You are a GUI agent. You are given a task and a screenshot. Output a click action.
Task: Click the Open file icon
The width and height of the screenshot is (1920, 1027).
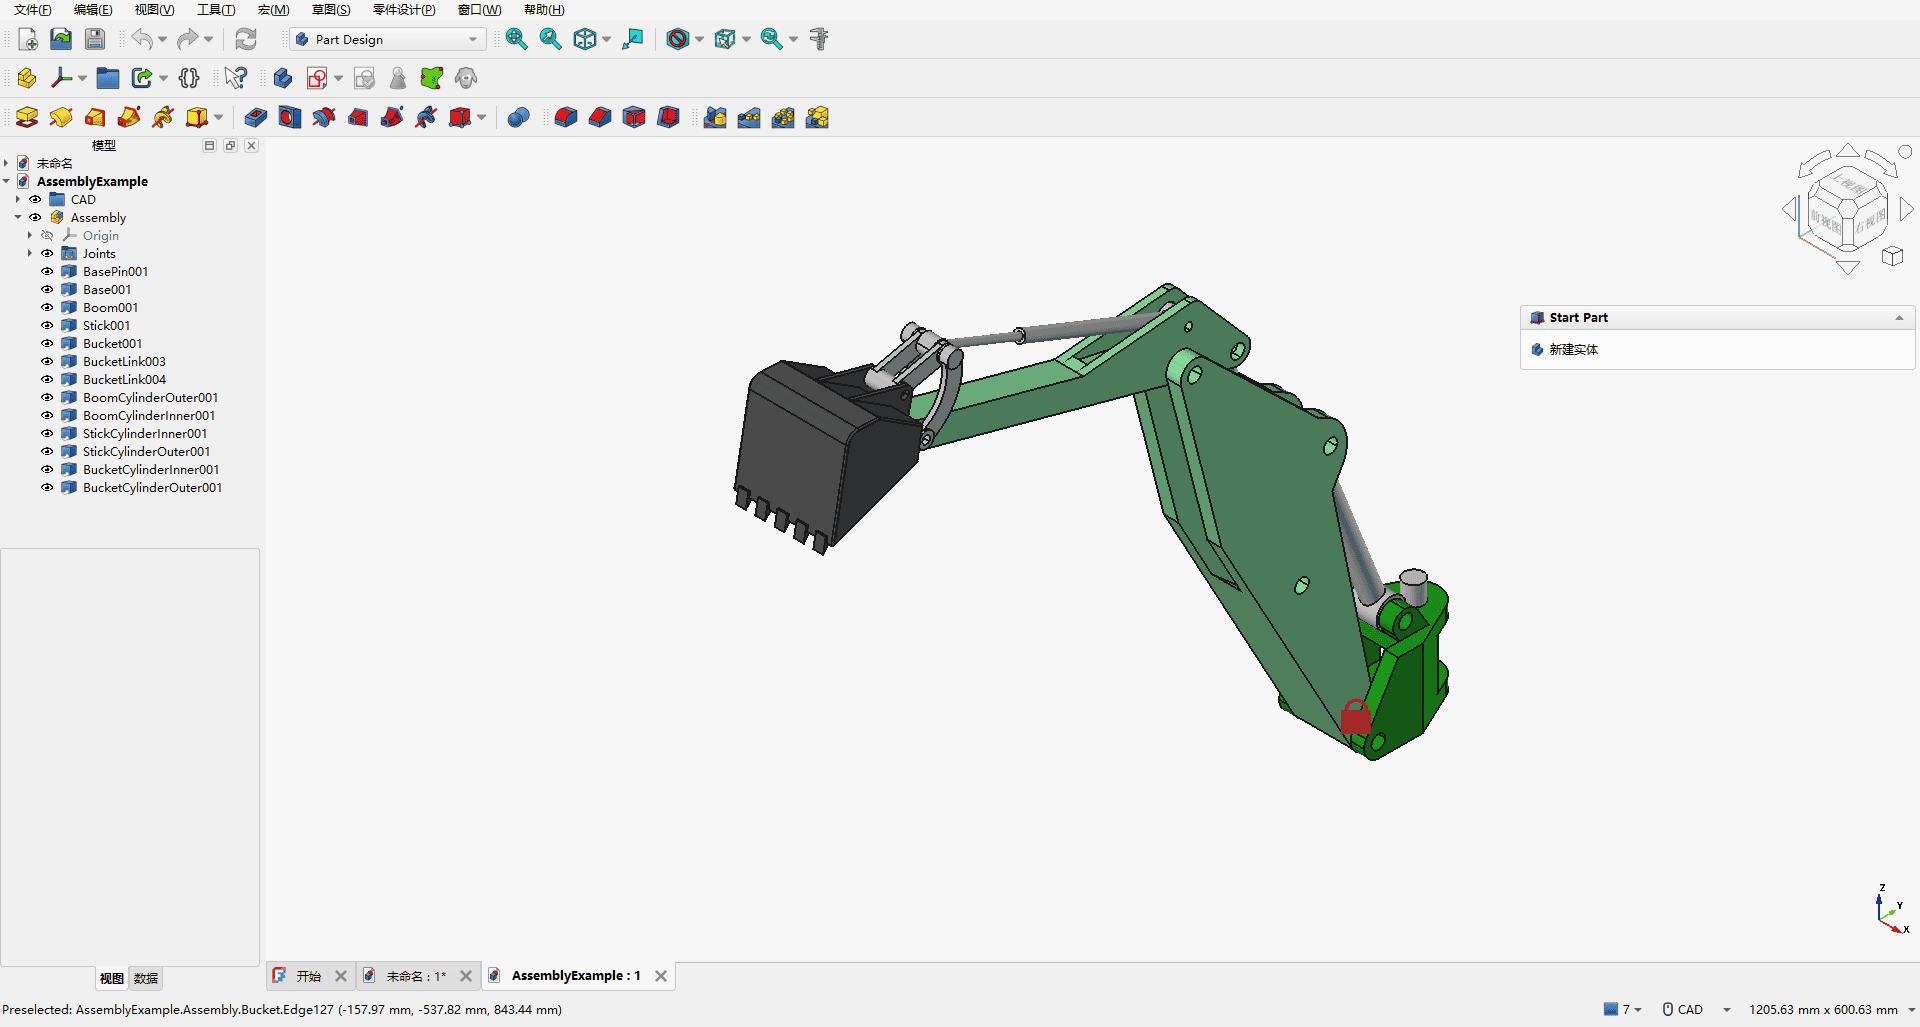[x=61, y=39]
